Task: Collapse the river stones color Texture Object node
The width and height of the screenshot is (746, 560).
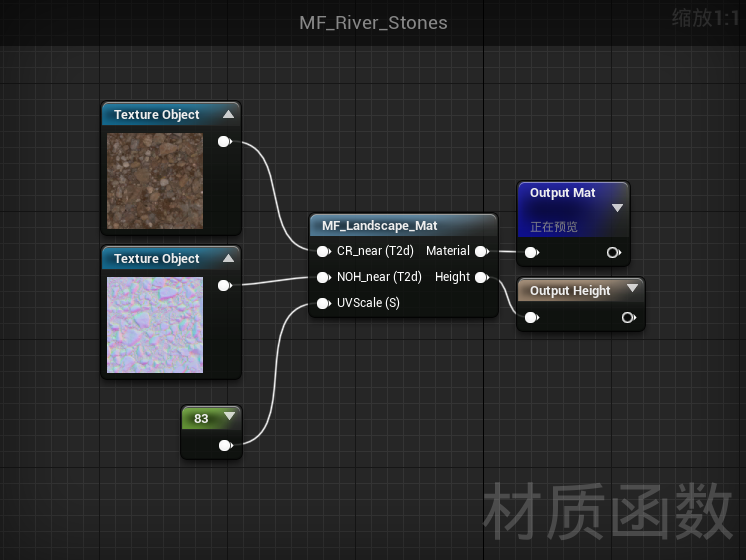Action: 228,114
